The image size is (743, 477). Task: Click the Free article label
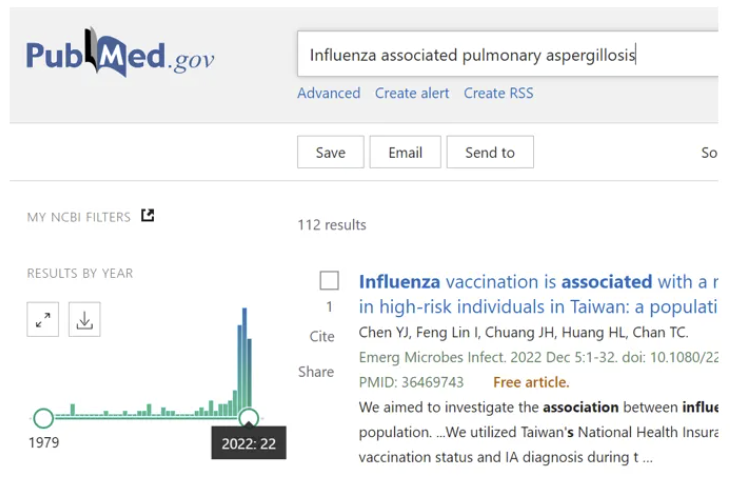pyautogui.click(x=531, y=382)
